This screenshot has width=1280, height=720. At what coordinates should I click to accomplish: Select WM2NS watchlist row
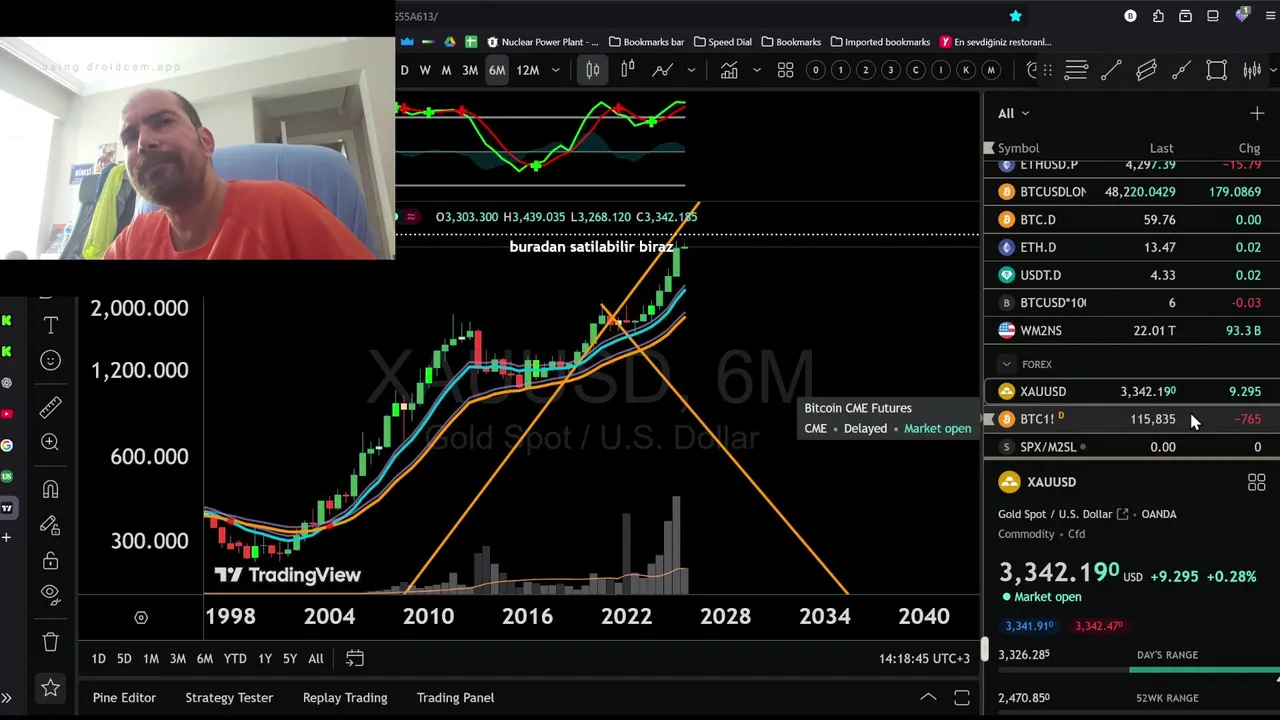(x=1132, y=330)
